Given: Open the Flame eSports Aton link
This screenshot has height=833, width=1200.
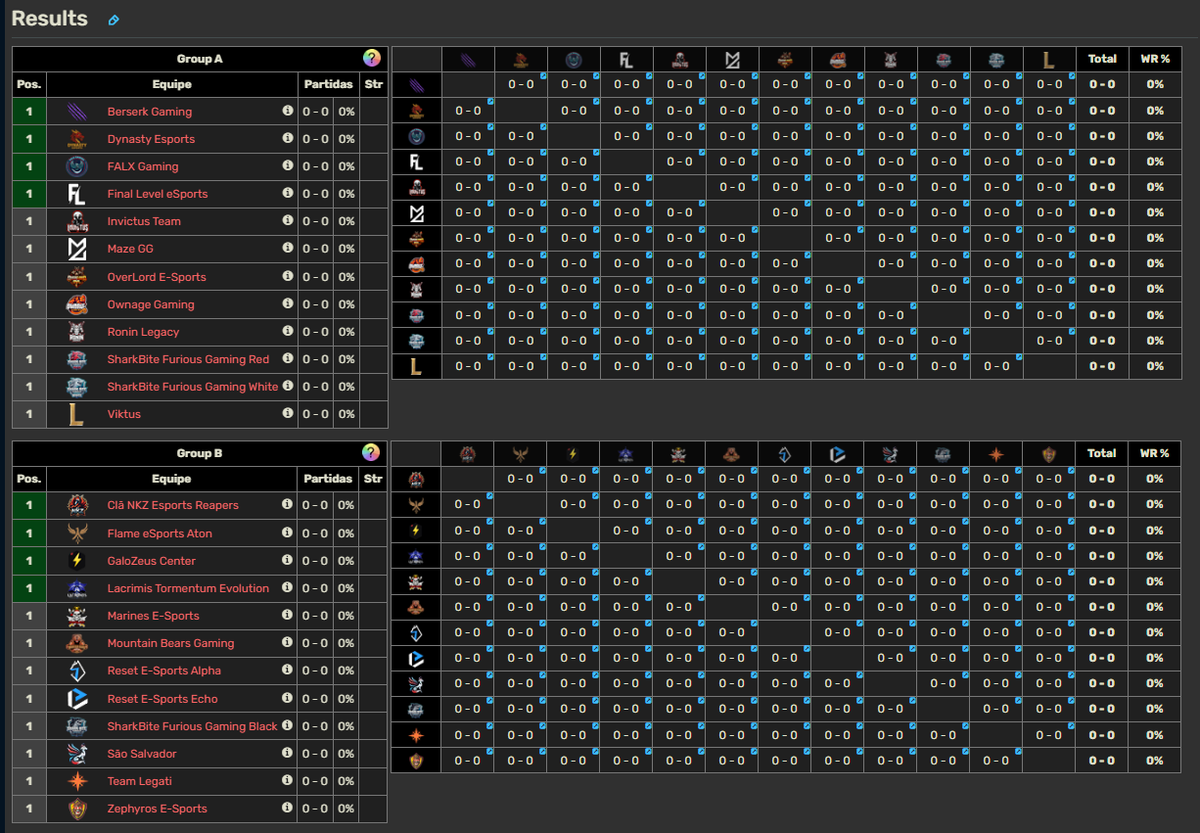Looking at the screenshot, I should point(160,534).
